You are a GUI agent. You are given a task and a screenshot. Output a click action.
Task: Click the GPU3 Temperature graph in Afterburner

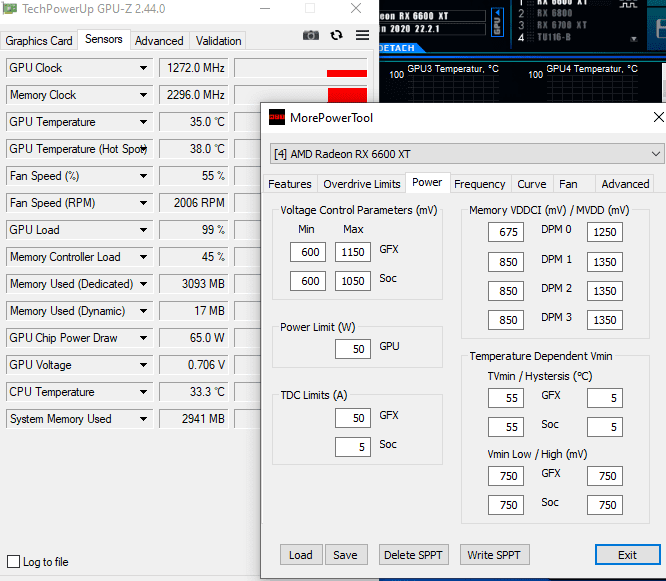(452, 87)
